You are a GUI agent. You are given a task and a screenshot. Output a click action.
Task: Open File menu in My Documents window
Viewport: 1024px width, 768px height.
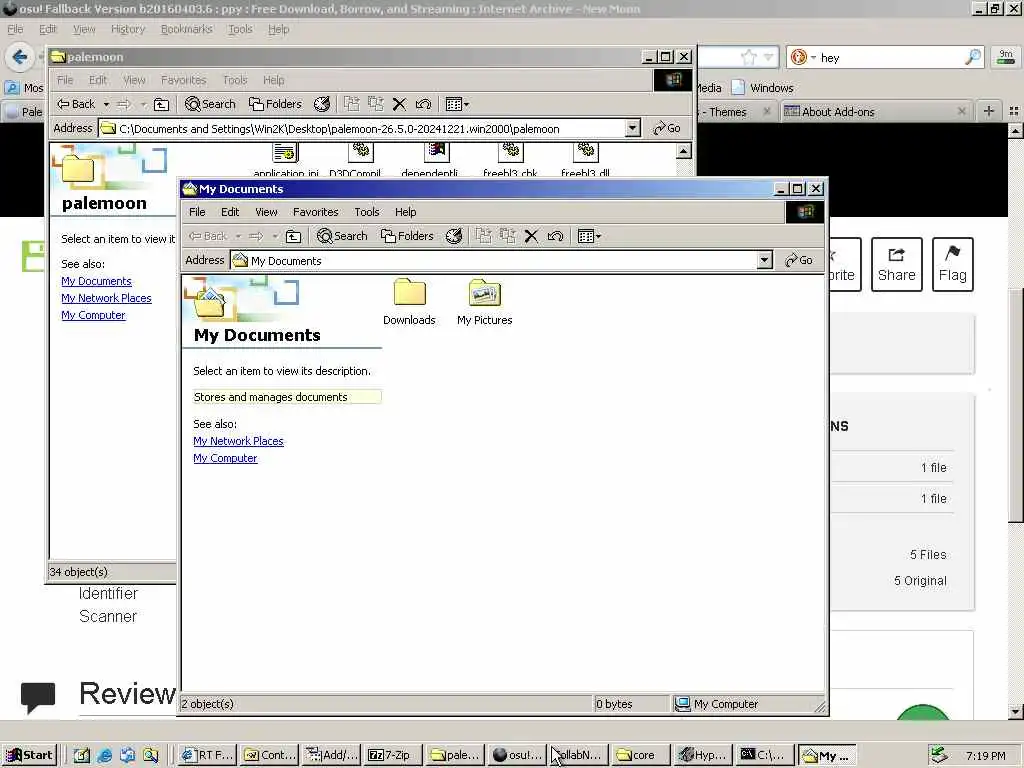pyautogui.click(x=197, y=212)
